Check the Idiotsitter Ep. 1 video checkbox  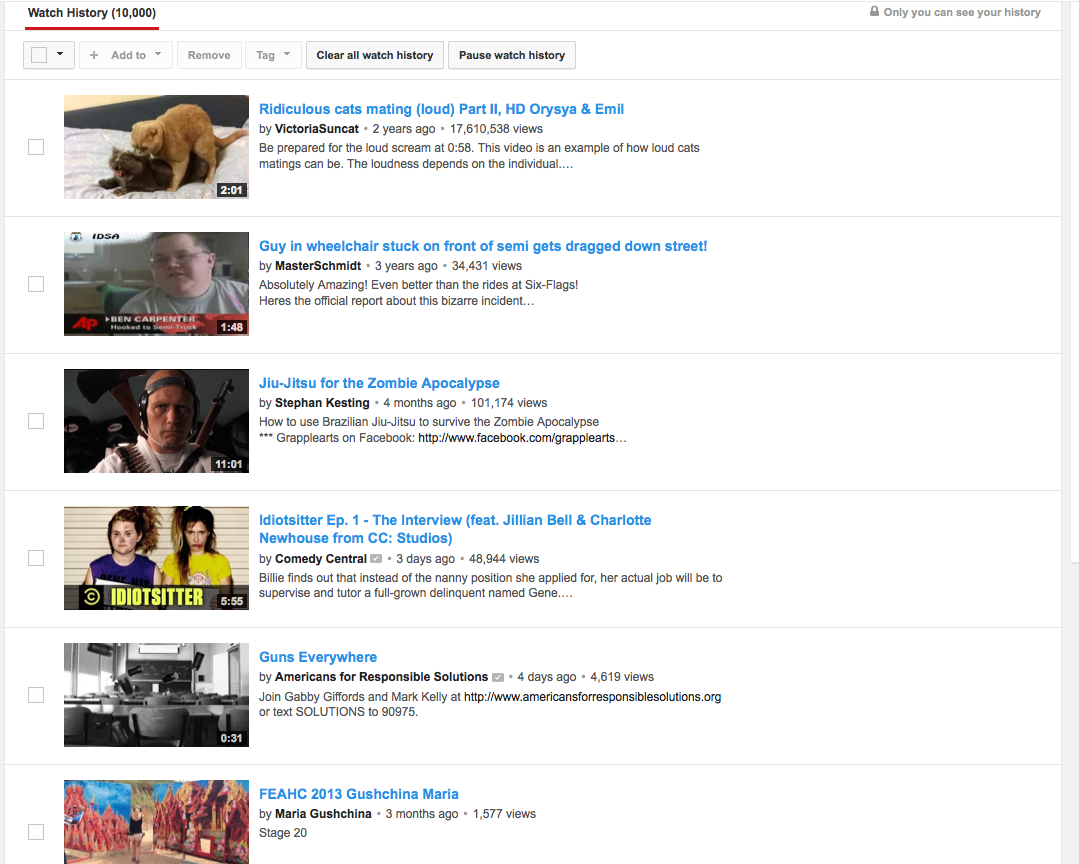click(36, 558)
